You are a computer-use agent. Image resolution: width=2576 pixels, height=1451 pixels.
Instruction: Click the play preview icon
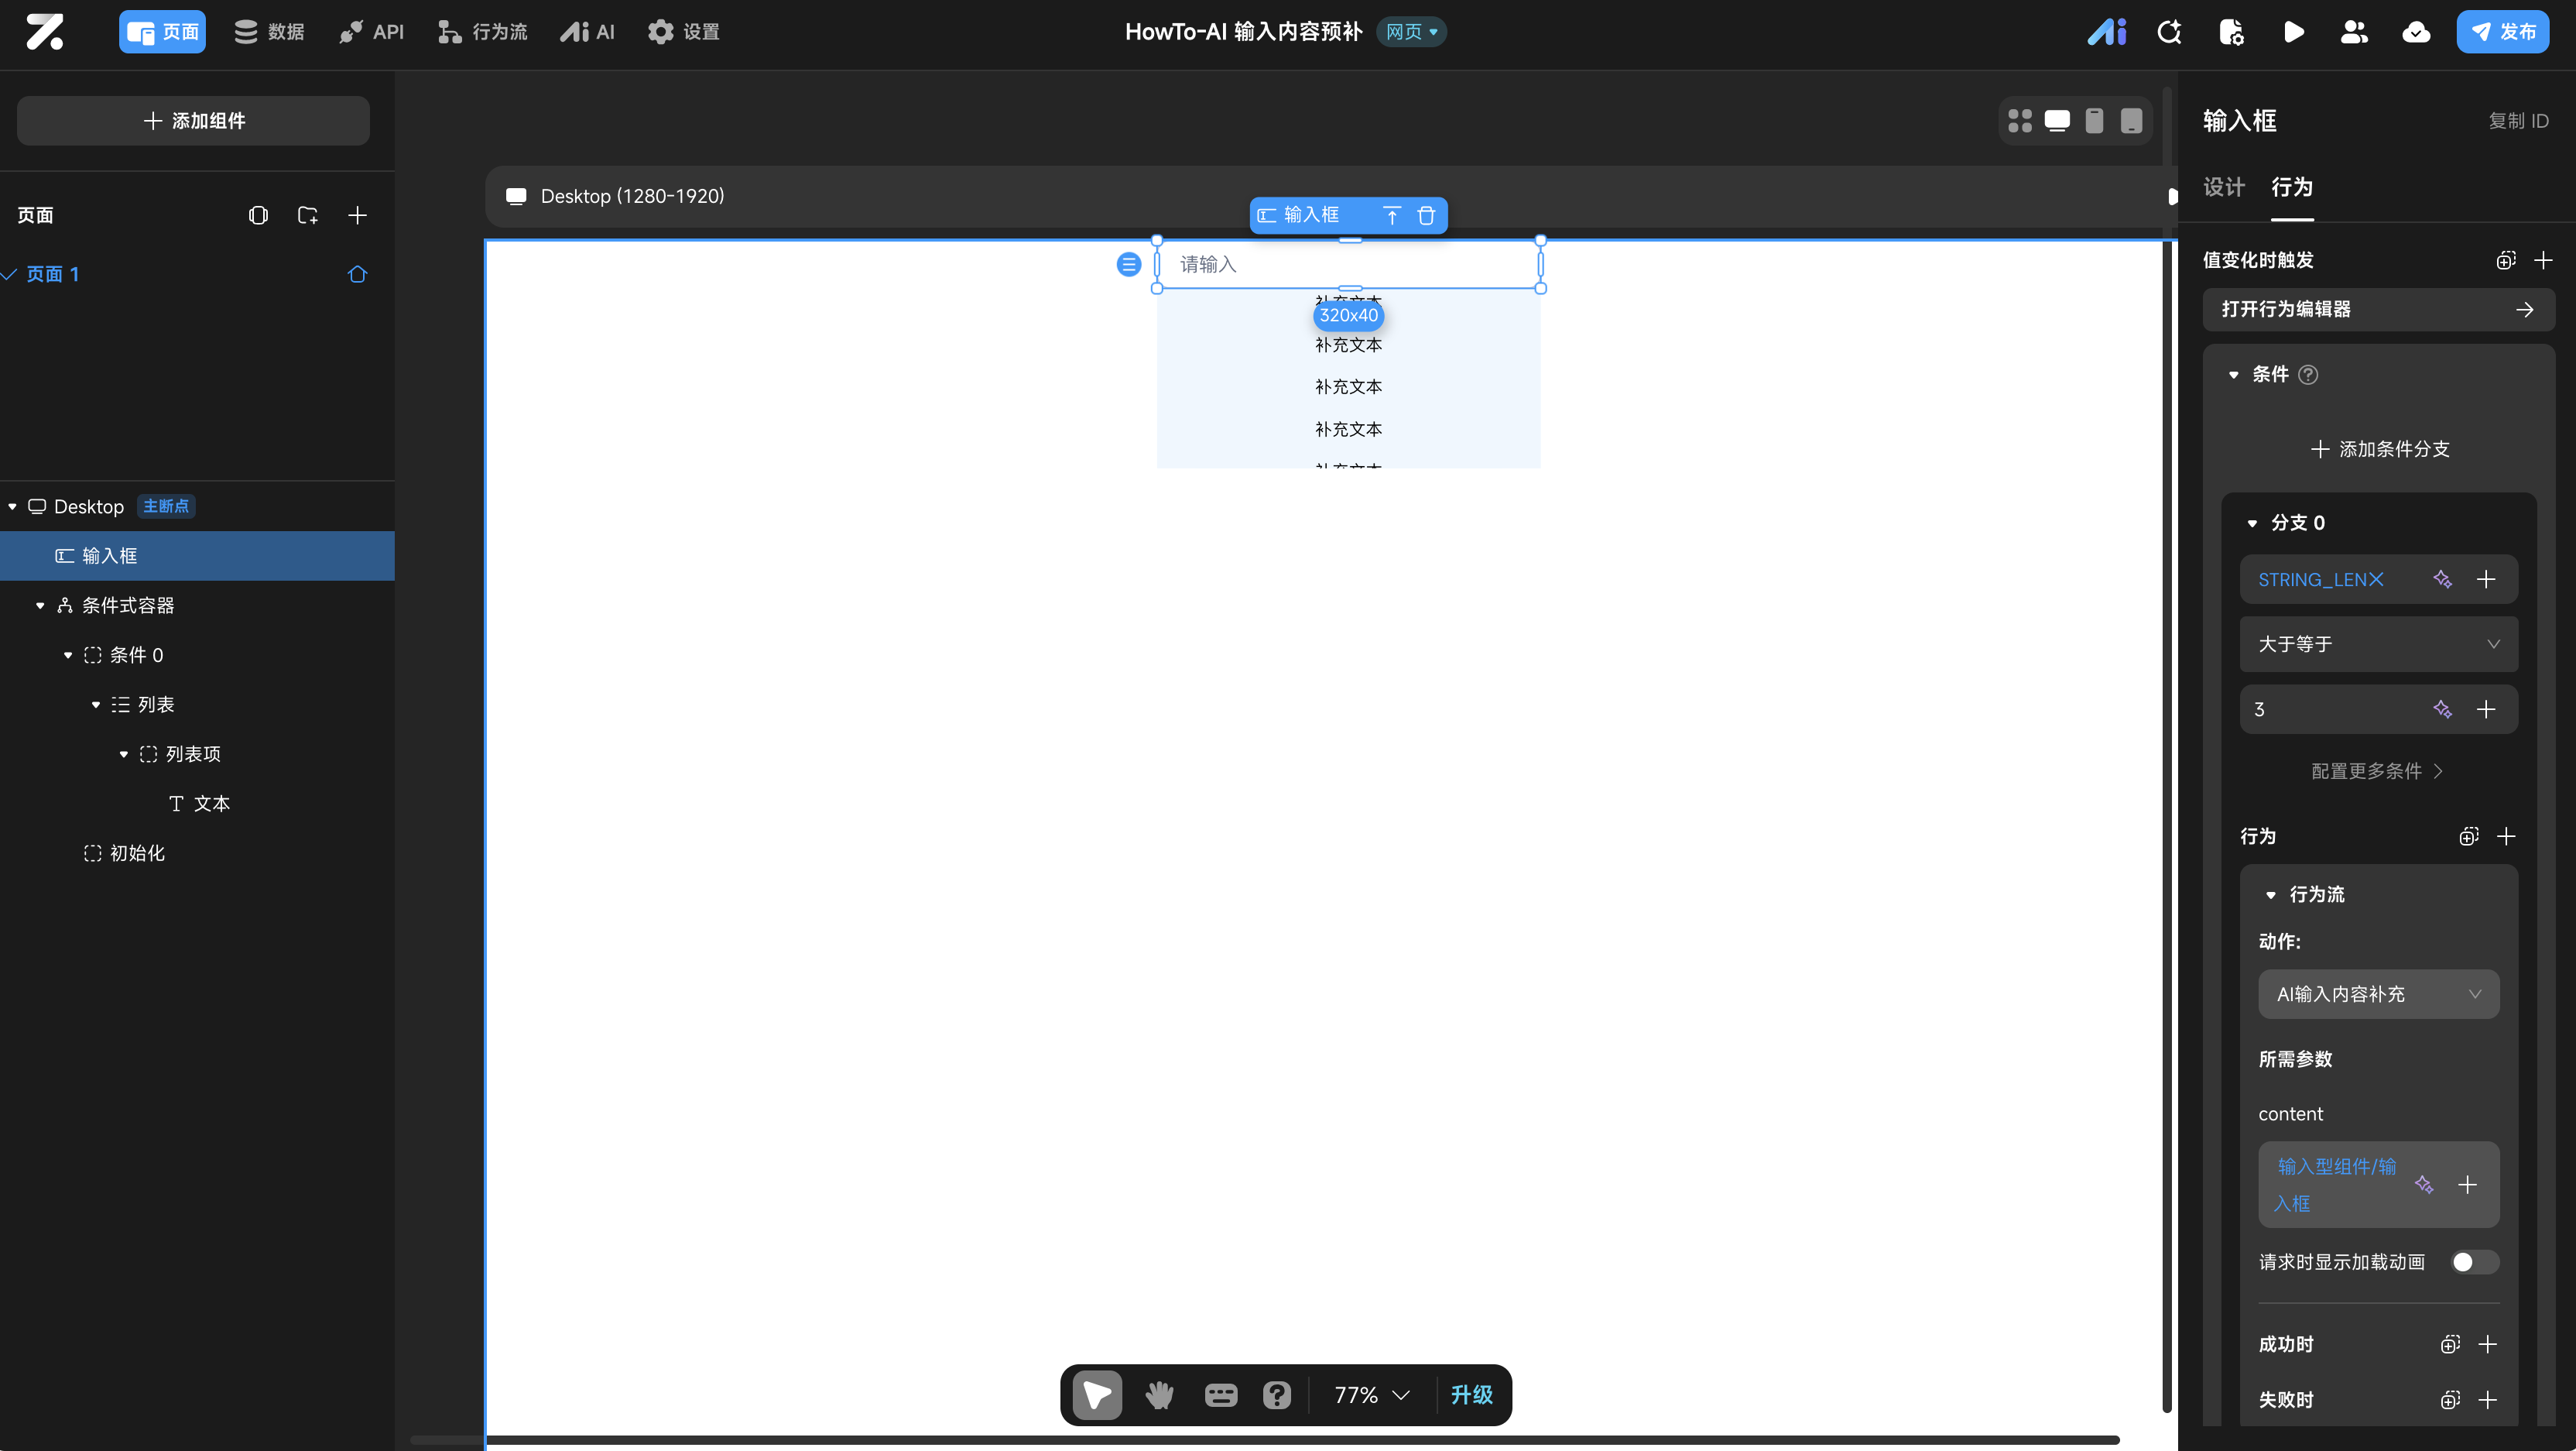2293,32
